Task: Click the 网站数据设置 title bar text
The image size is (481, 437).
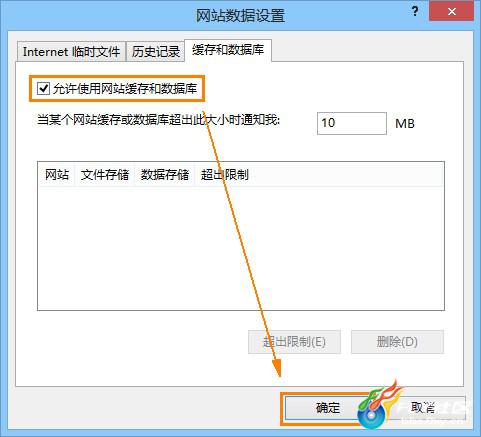Action: tap(240, 15)
